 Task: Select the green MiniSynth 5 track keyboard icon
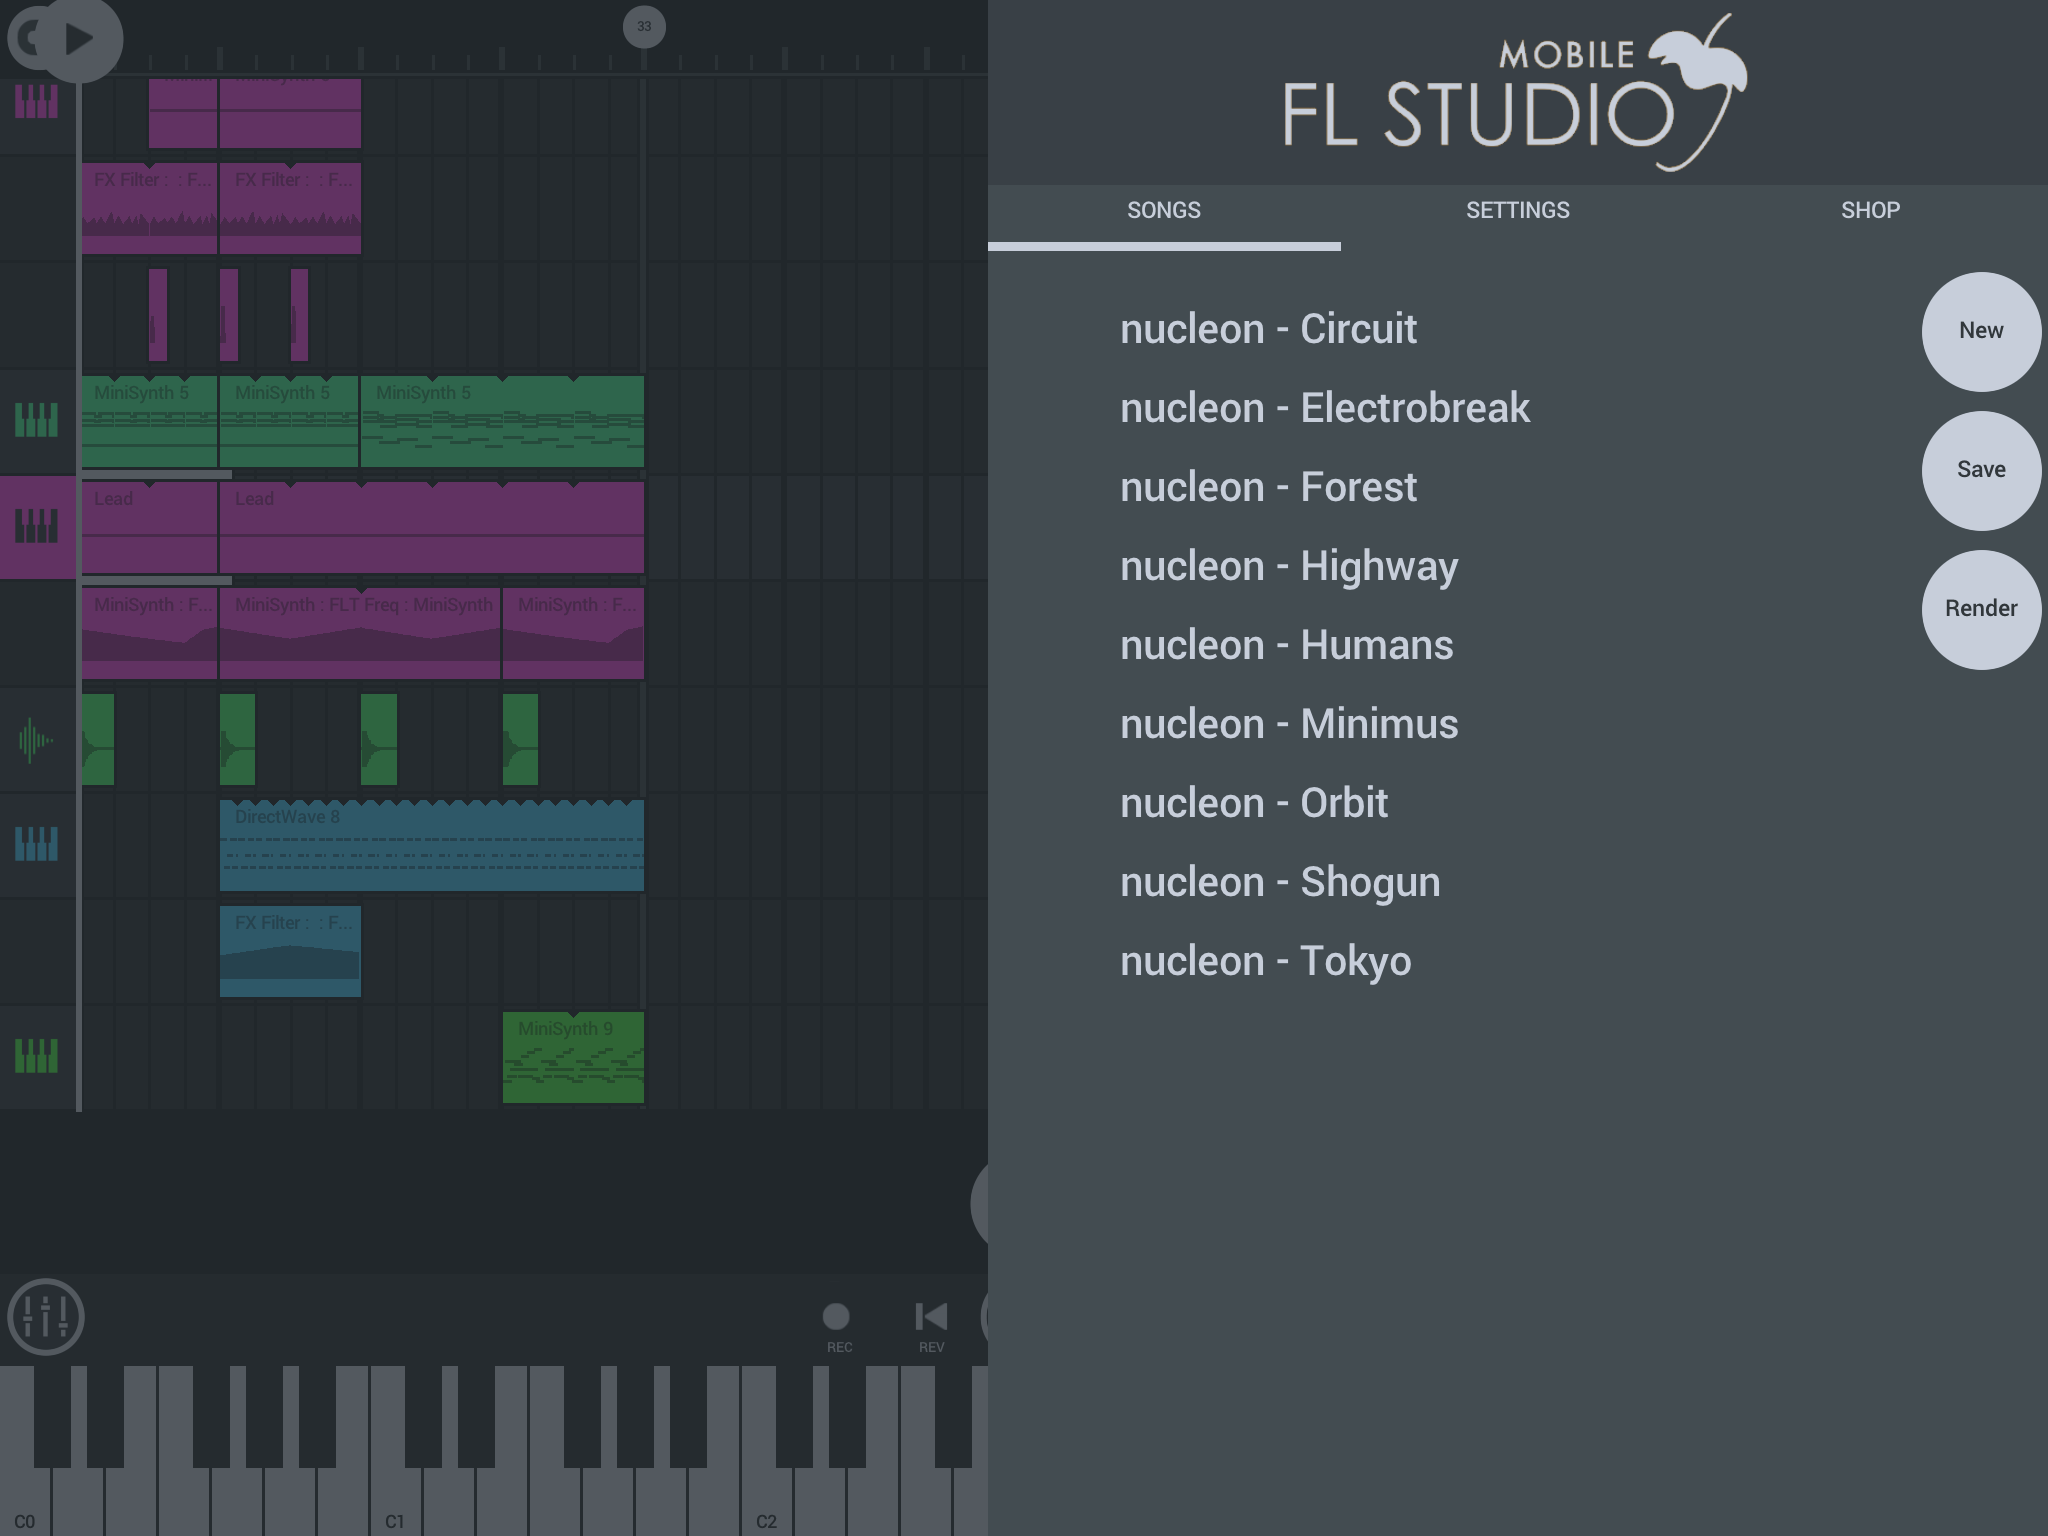37,420
